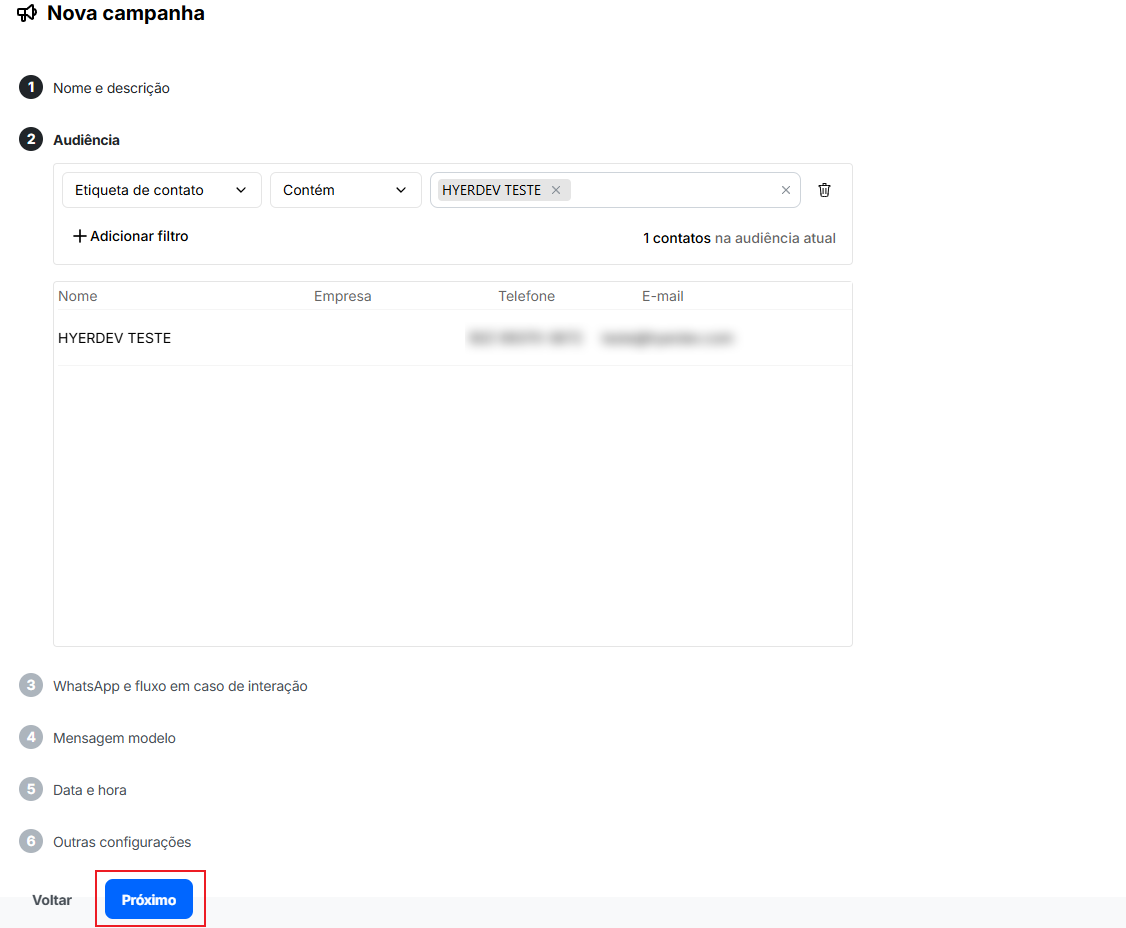Go to step 1 Nome e descrição
This screenshot has height=928, width=1126.
pyautogui.click(x=111, y=88)
